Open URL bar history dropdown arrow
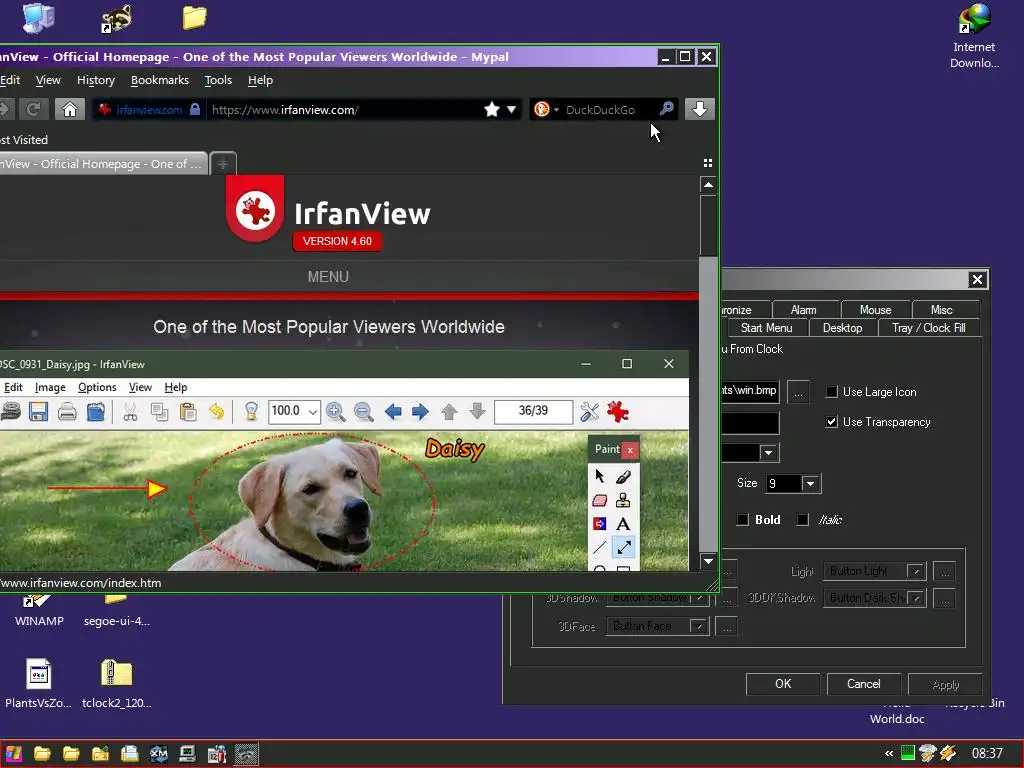The width and height of the screenshot is (1024, 768). (511, 109)
